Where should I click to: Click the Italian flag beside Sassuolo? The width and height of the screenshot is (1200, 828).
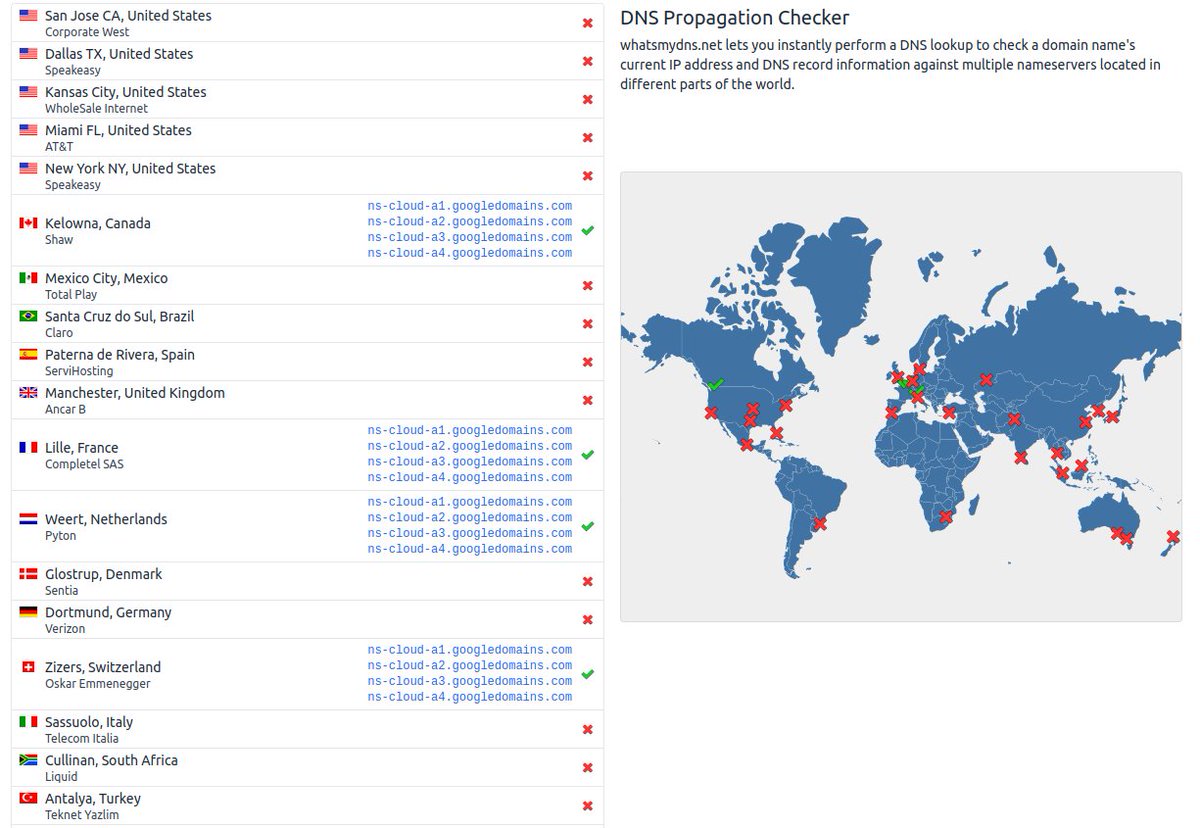coord(28,722)
